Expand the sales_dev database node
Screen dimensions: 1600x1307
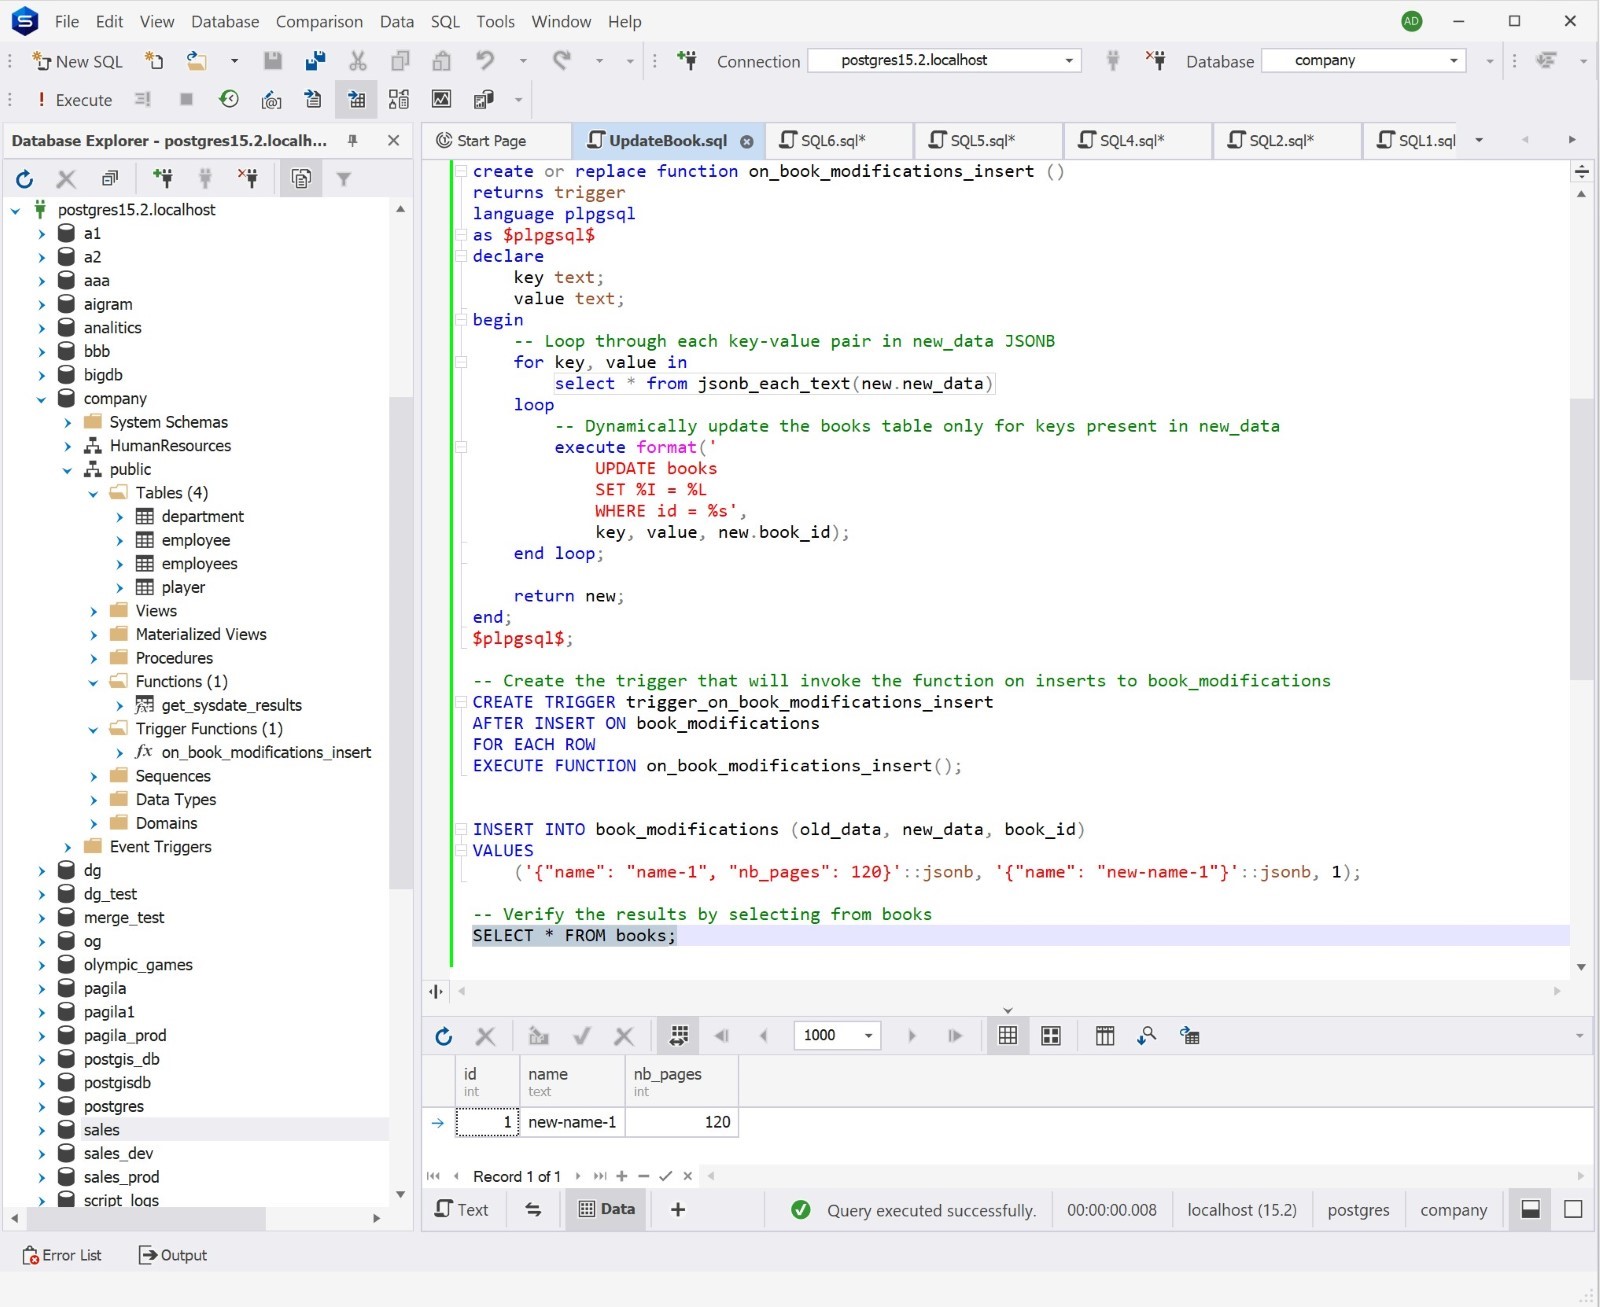click(41, 1154)
